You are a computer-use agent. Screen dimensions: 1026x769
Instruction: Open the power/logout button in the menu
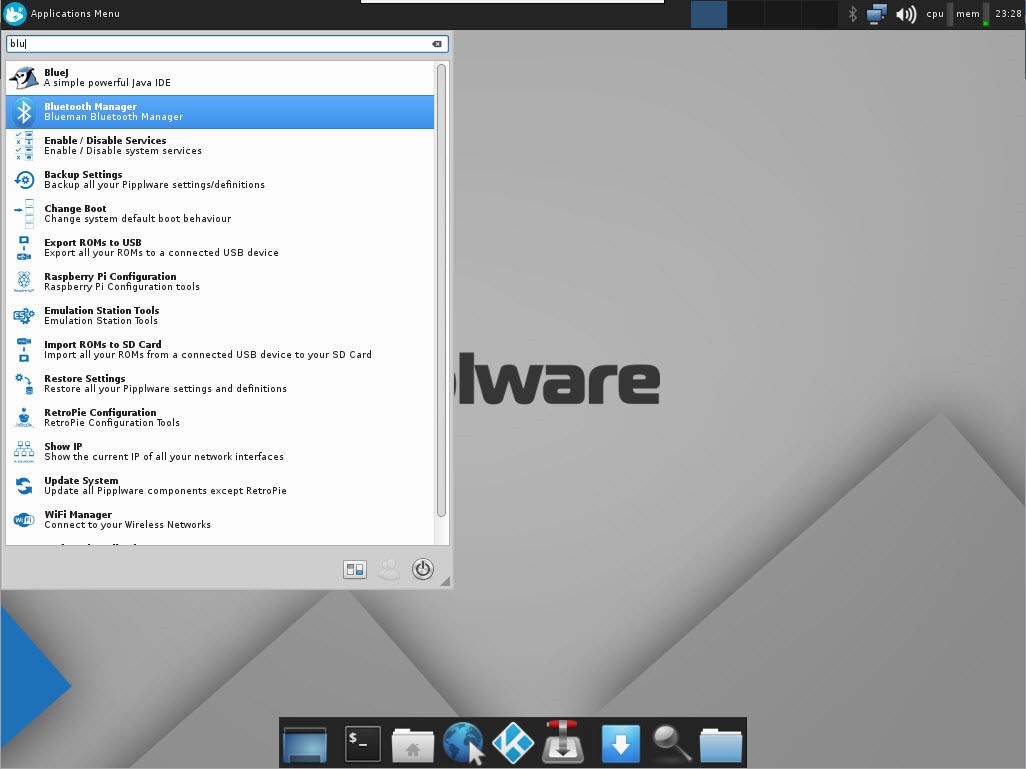pos(423,569)
